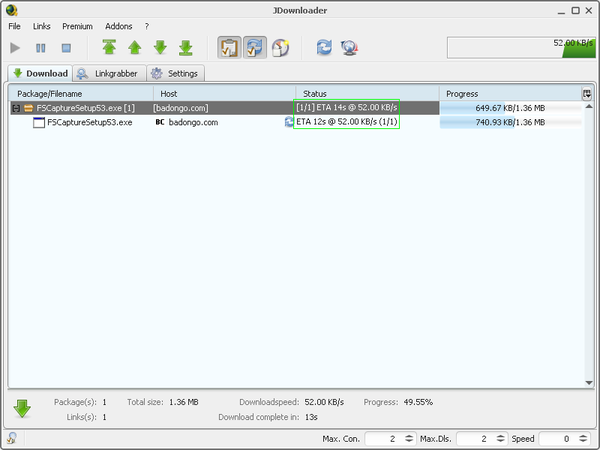This screenshot has width=600, height=450.
Task: Click the 649.67 KB/1.36 MB package progress bar
Action: pyautogui.click(x=510, y=108)
